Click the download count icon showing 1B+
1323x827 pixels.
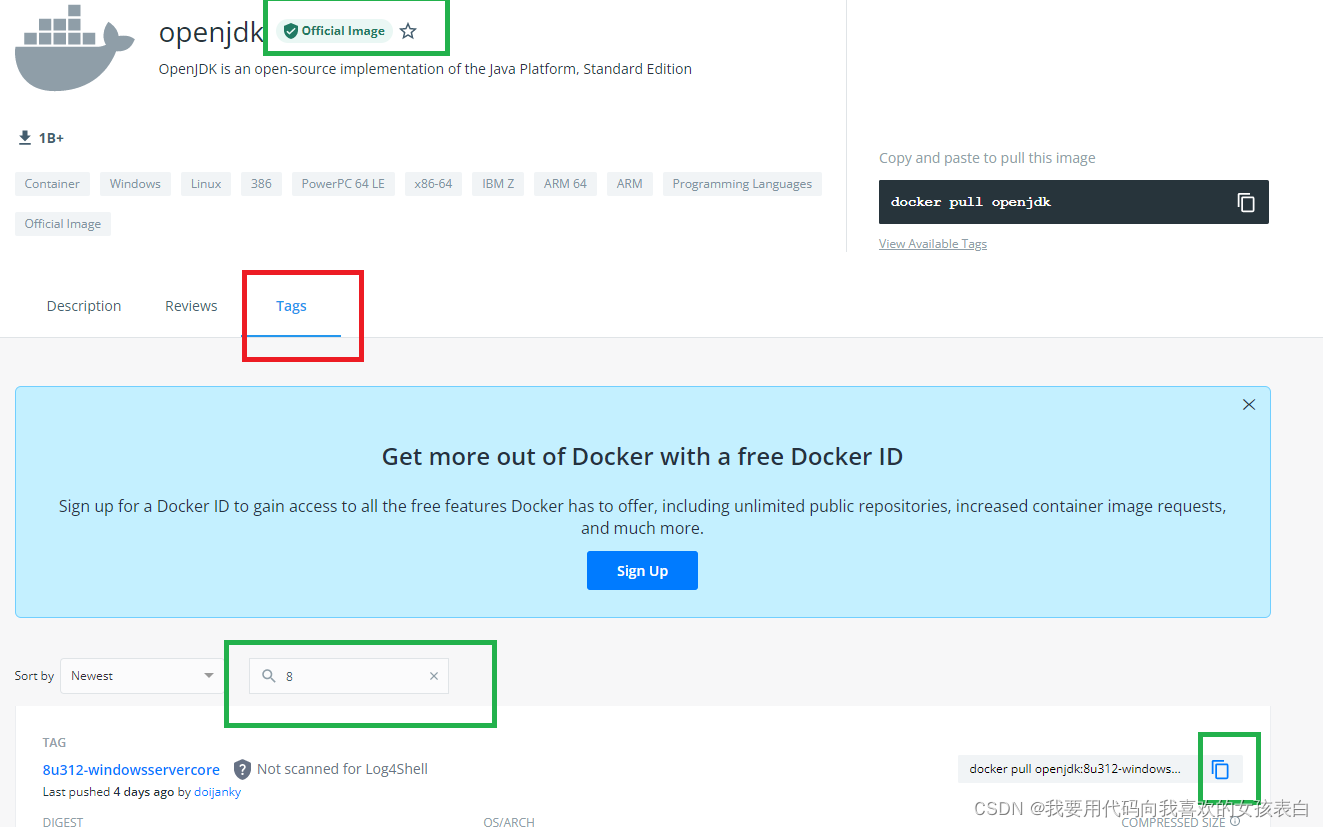point(25,137)
